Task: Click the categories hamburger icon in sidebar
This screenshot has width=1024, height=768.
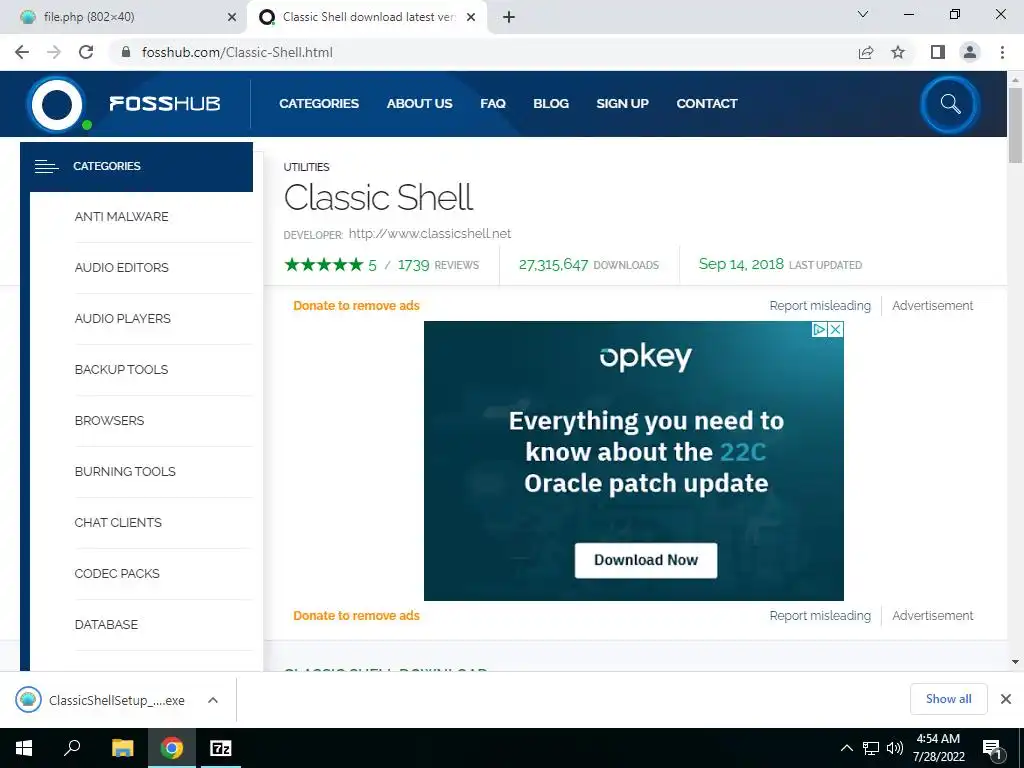Action: pyautogui.click(x=46, y=167)
